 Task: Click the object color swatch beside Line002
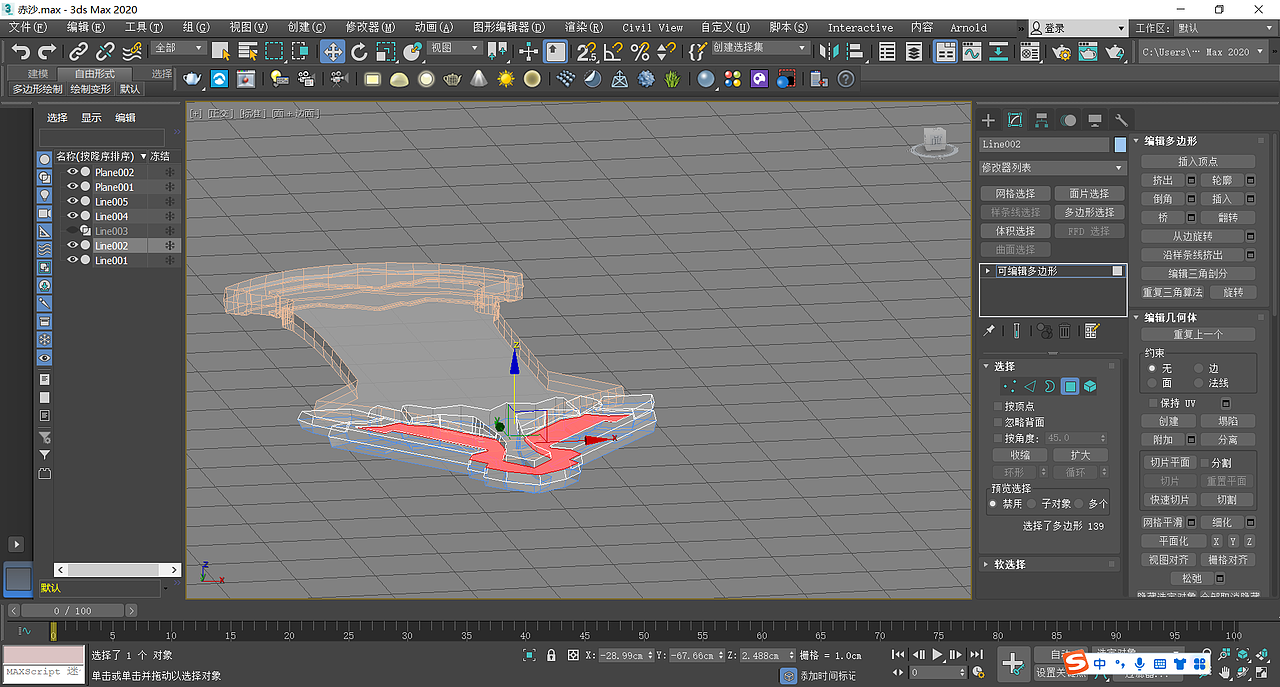click(x=1120, y=144)
